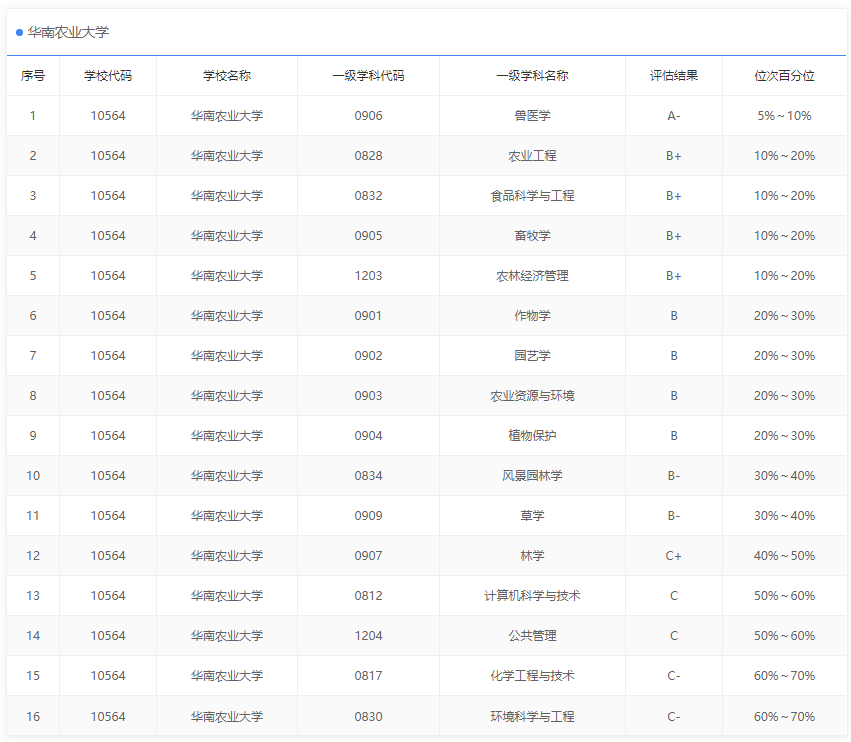Image resolution: width=851 pixels, height=742 pixels.
Task: Click row number 1
Action: (x=33, y=116)
